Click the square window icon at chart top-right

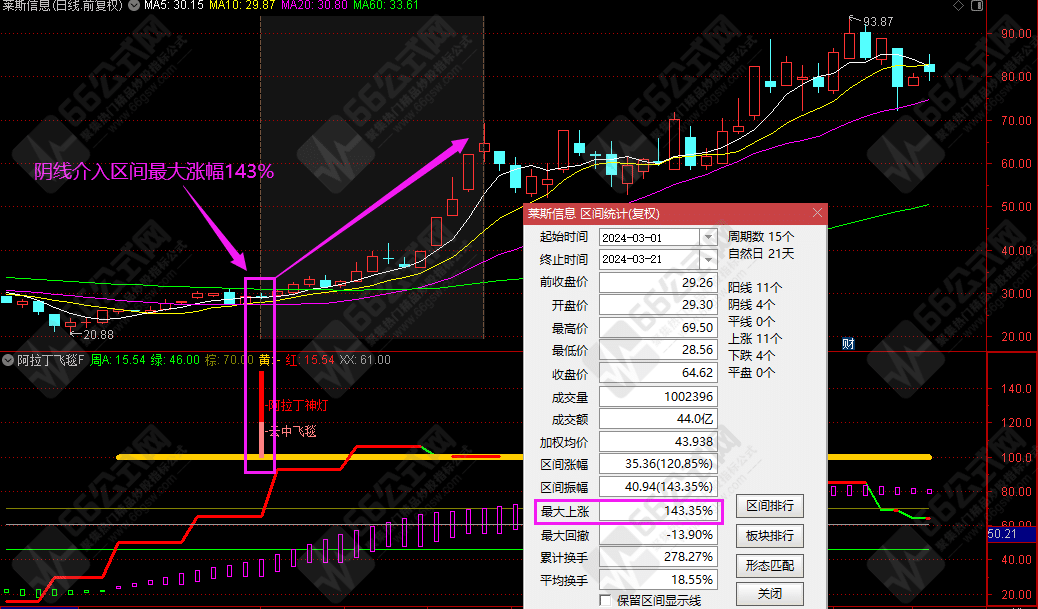point(977,6)
